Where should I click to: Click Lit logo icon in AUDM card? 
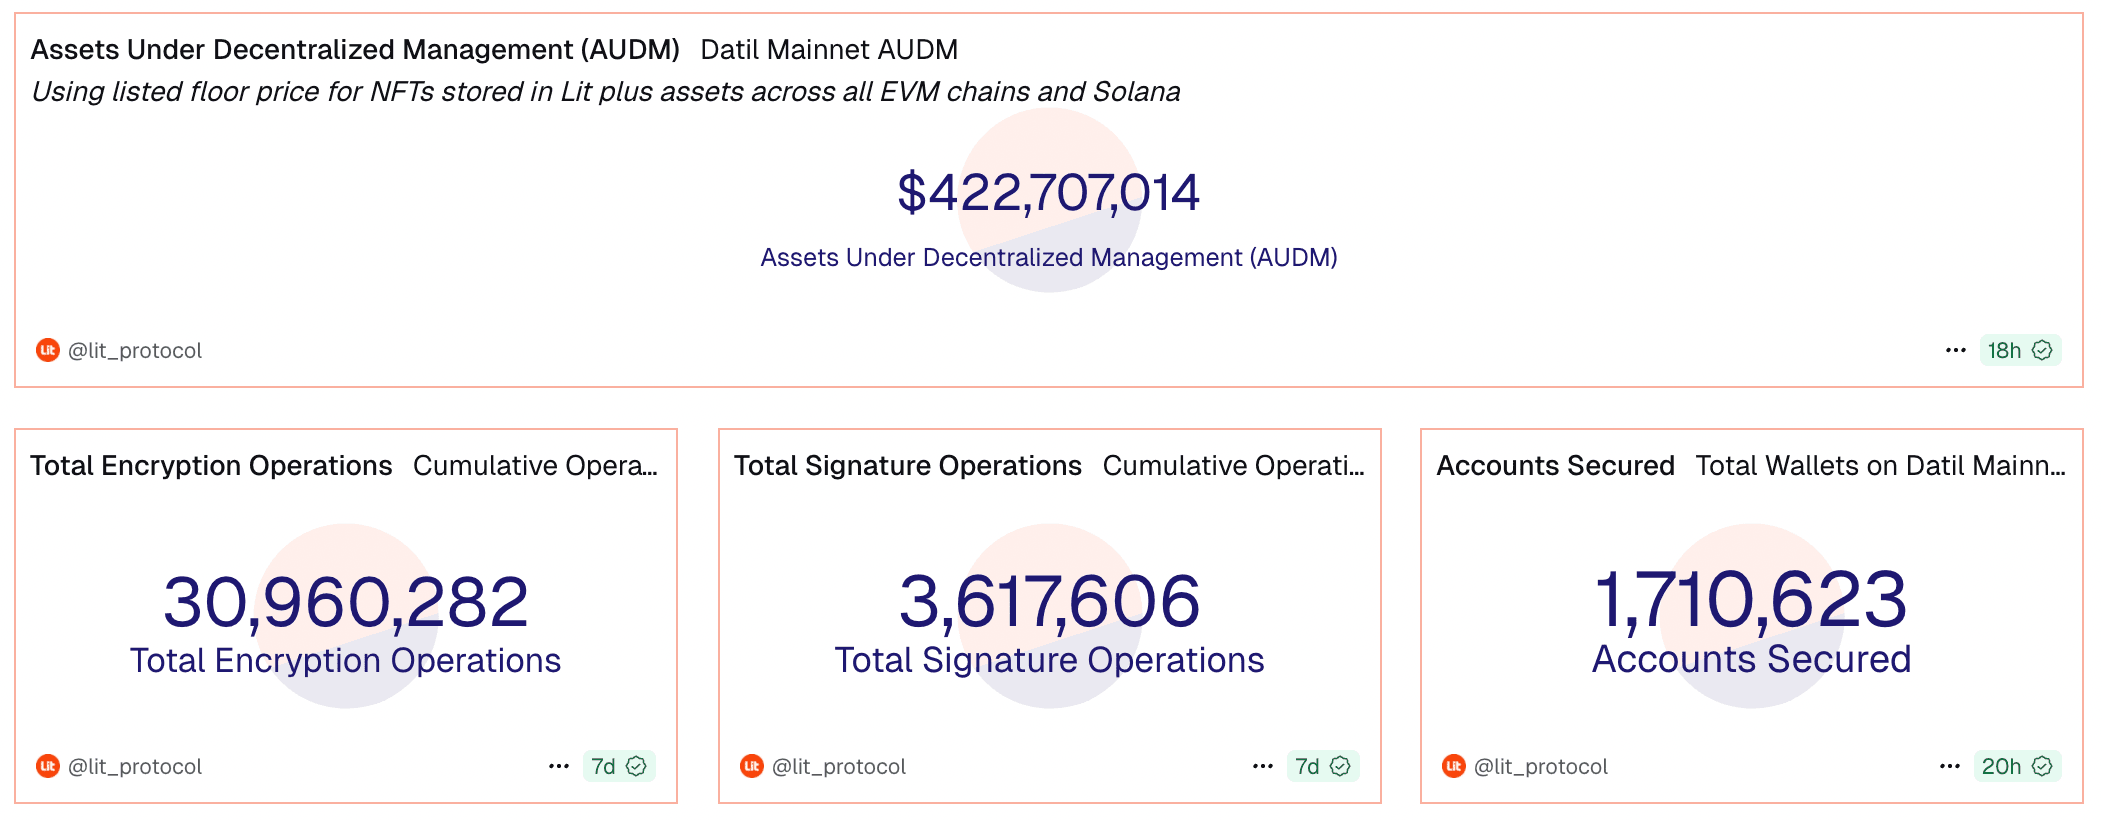pos(47,350)
